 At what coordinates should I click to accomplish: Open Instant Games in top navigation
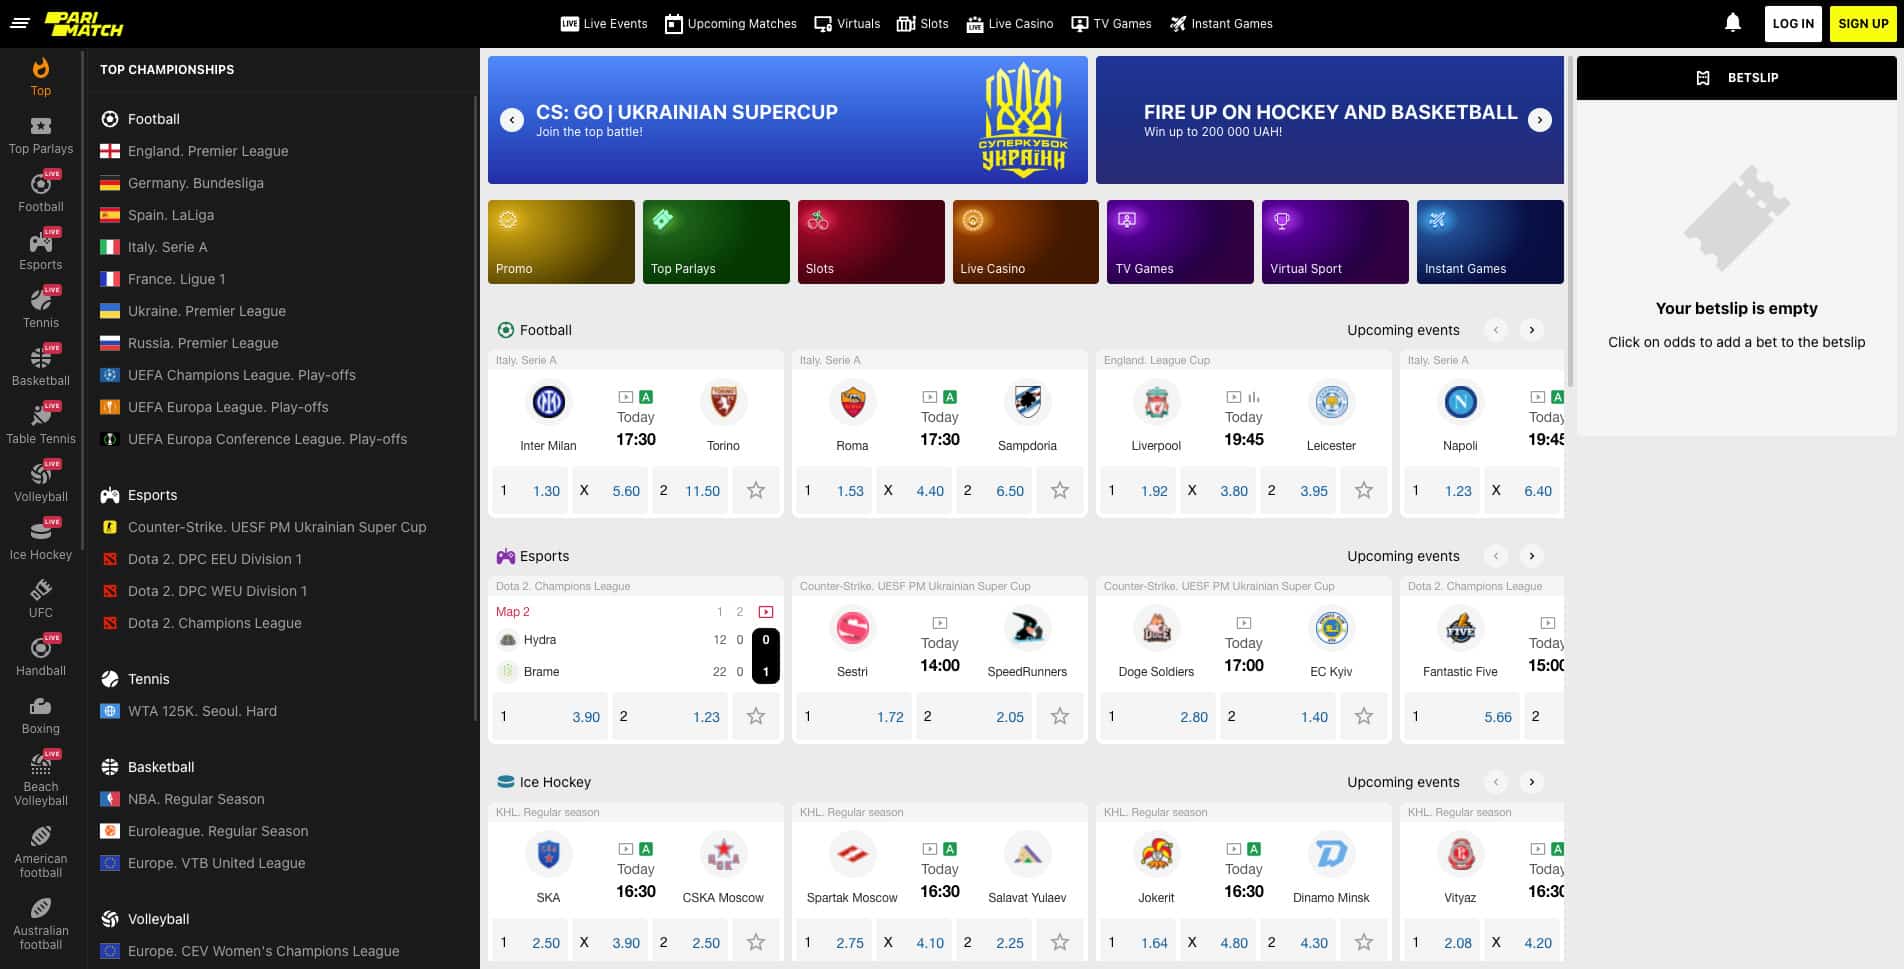[x=1221, y=24]
